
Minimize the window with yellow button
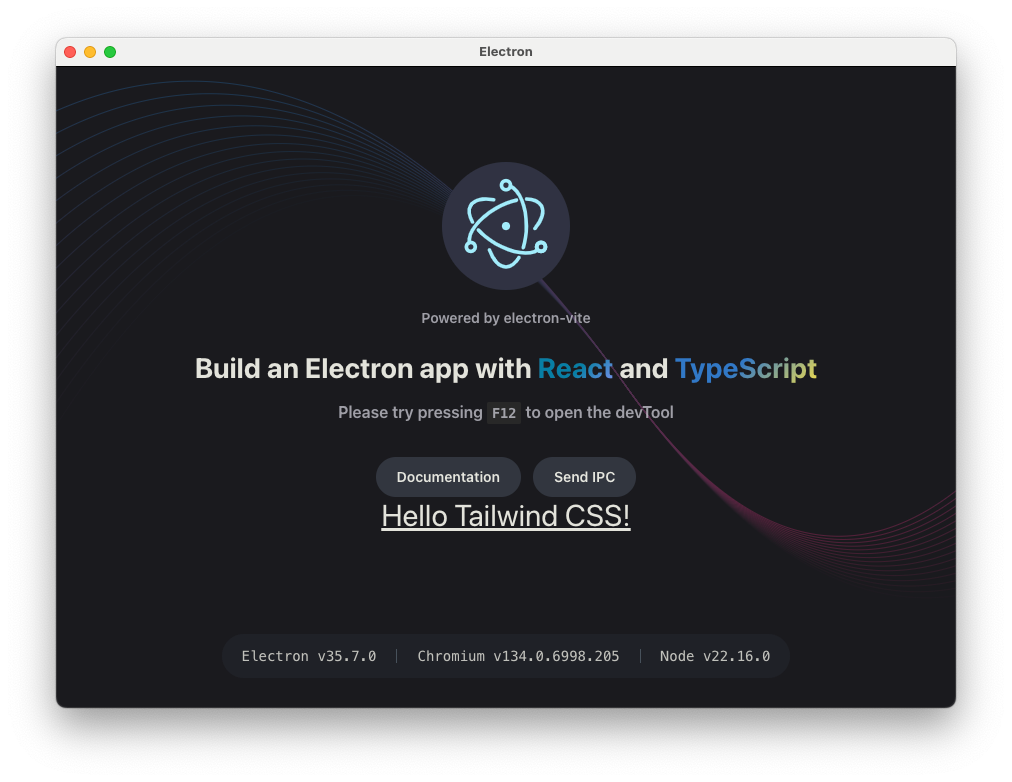[90, 52]
